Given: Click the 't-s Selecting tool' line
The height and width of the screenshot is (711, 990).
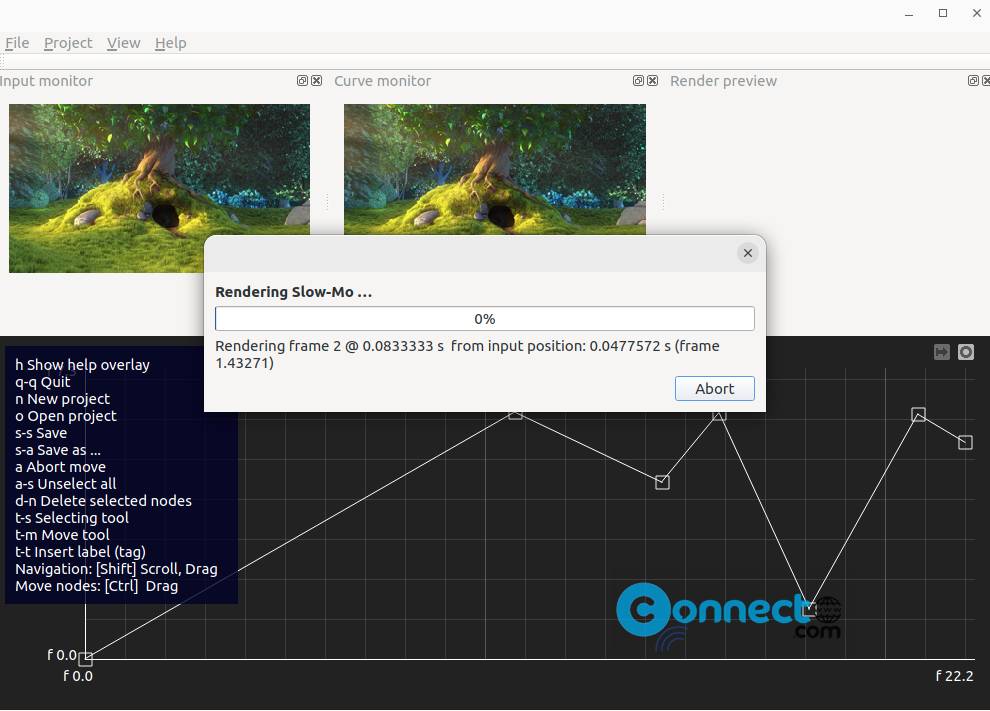Looking at the screenshot, I should point(72,518).
